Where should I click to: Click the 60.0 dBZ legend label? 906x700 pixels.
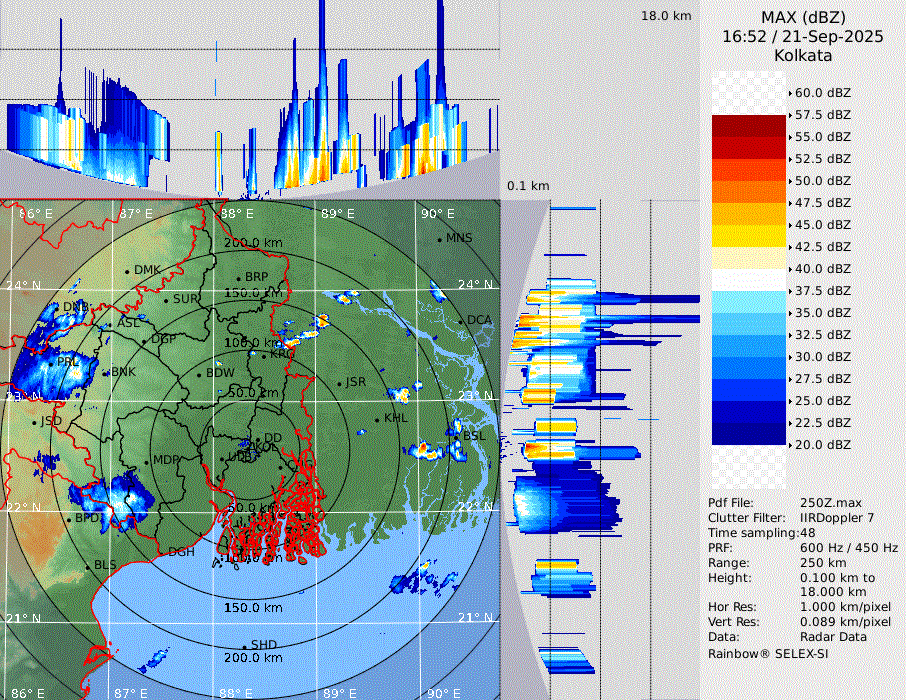tap(823, 93)
